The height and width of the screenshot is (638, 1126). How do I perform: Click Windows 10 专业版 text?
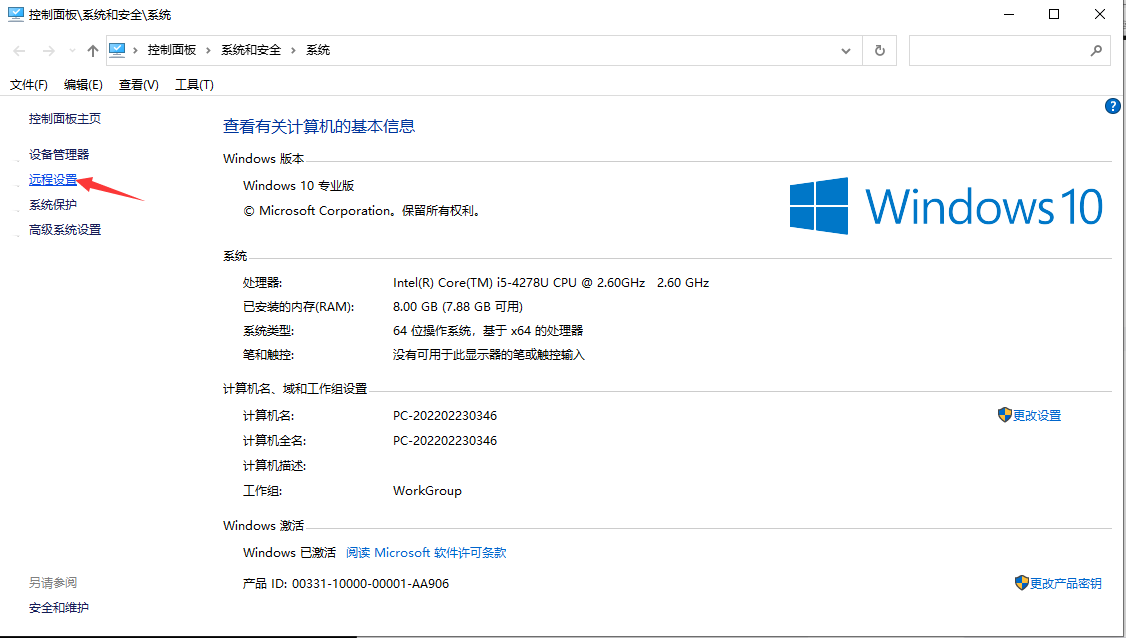coord(299,185)
